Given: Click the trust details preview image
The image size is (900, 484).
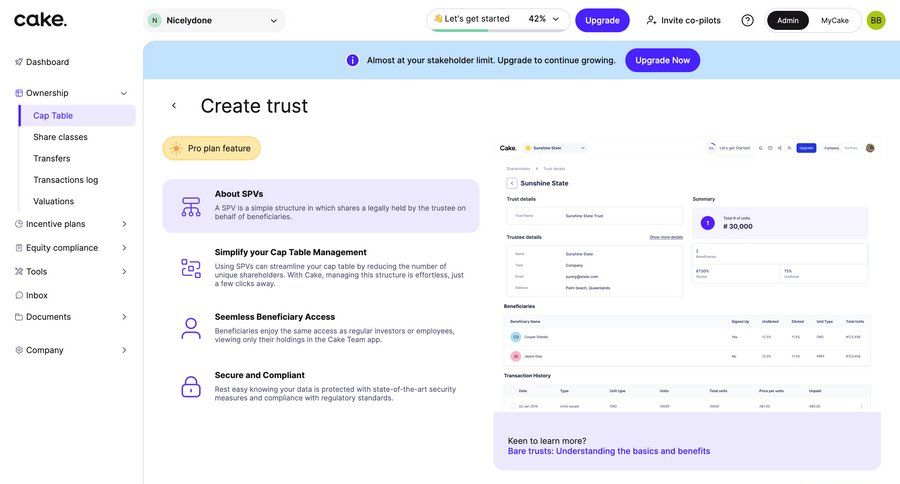Looking at the screenshot, I should point(686,275).
